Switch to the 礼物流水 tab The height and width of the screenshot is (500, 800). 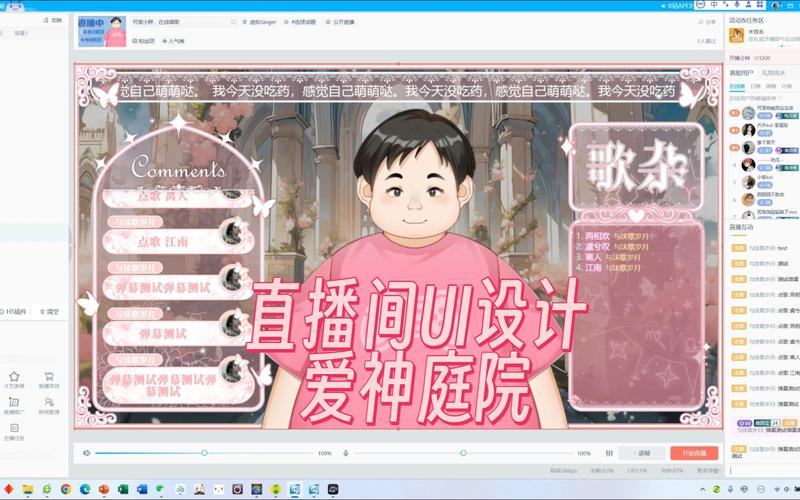tap(775, 73)
